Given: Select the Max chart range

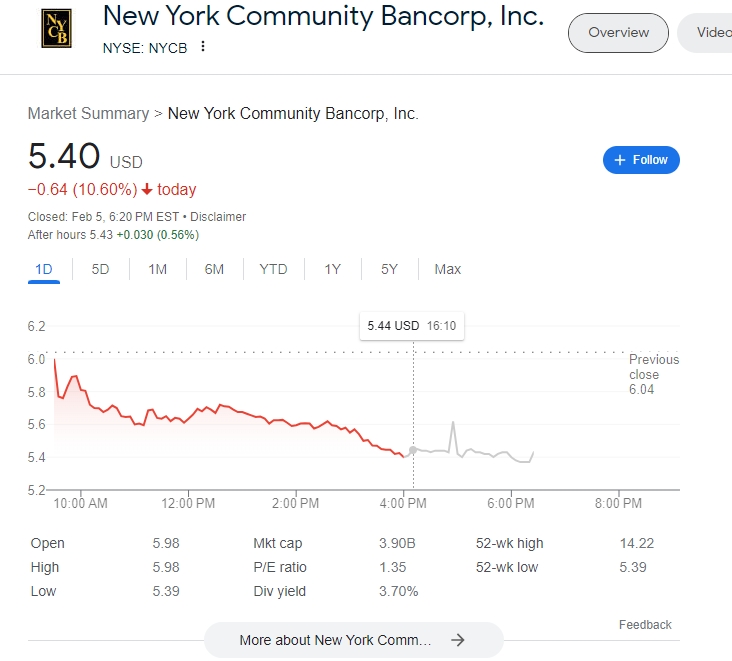Looking at the screenshot, I should click(447, 269).
